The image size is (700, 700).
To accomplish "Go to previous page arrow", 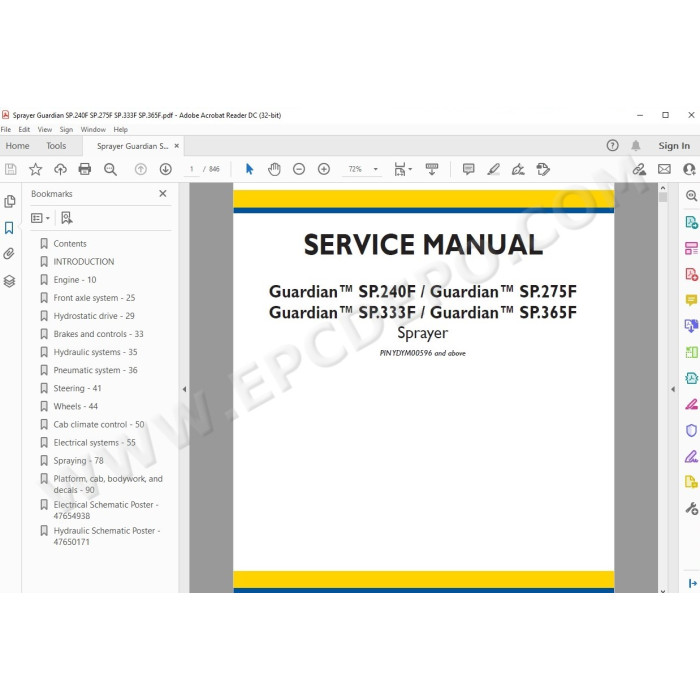I will point(141,169).
